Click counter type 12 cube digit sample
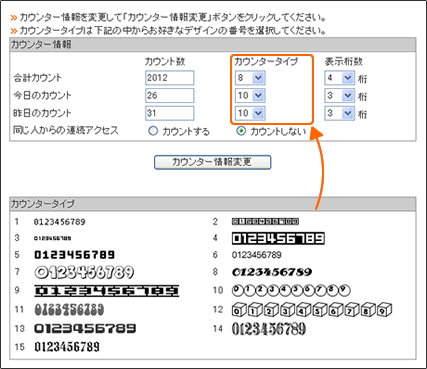Viewport: 427px width, 369px height. [x=312, y=310]
